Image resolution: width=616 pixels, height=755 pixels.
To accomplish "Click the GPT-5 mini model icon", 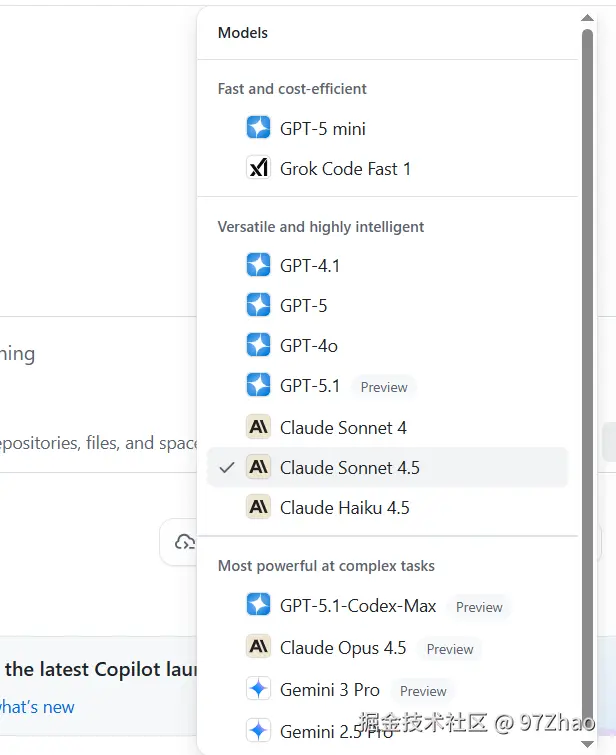I will tap(258, 128).
